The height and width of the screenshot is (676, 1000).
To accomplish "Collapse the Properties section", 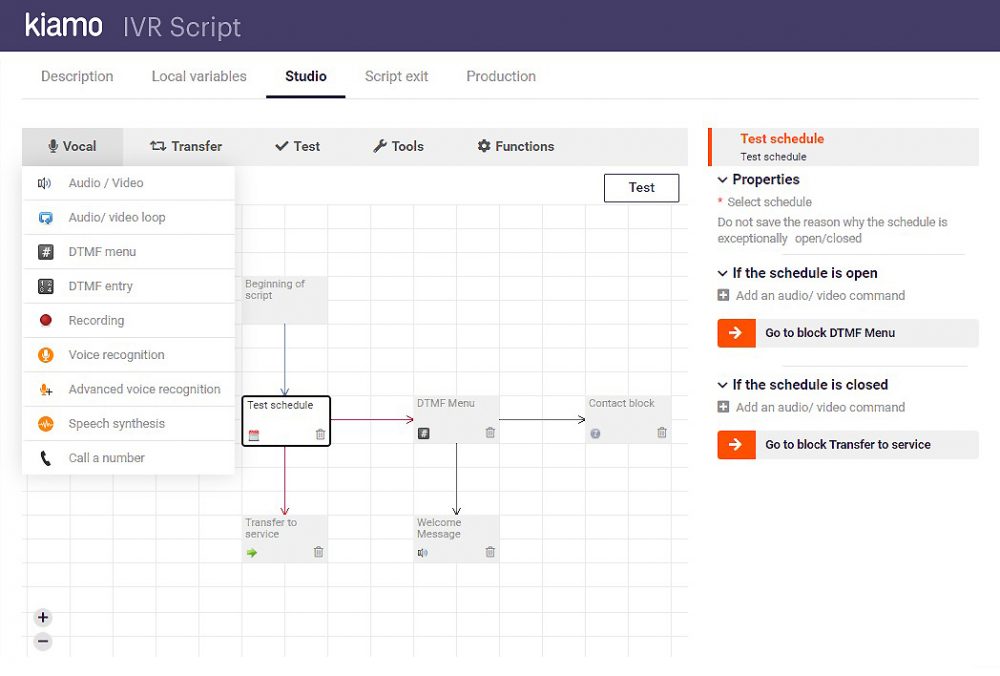I will point(723,180).
